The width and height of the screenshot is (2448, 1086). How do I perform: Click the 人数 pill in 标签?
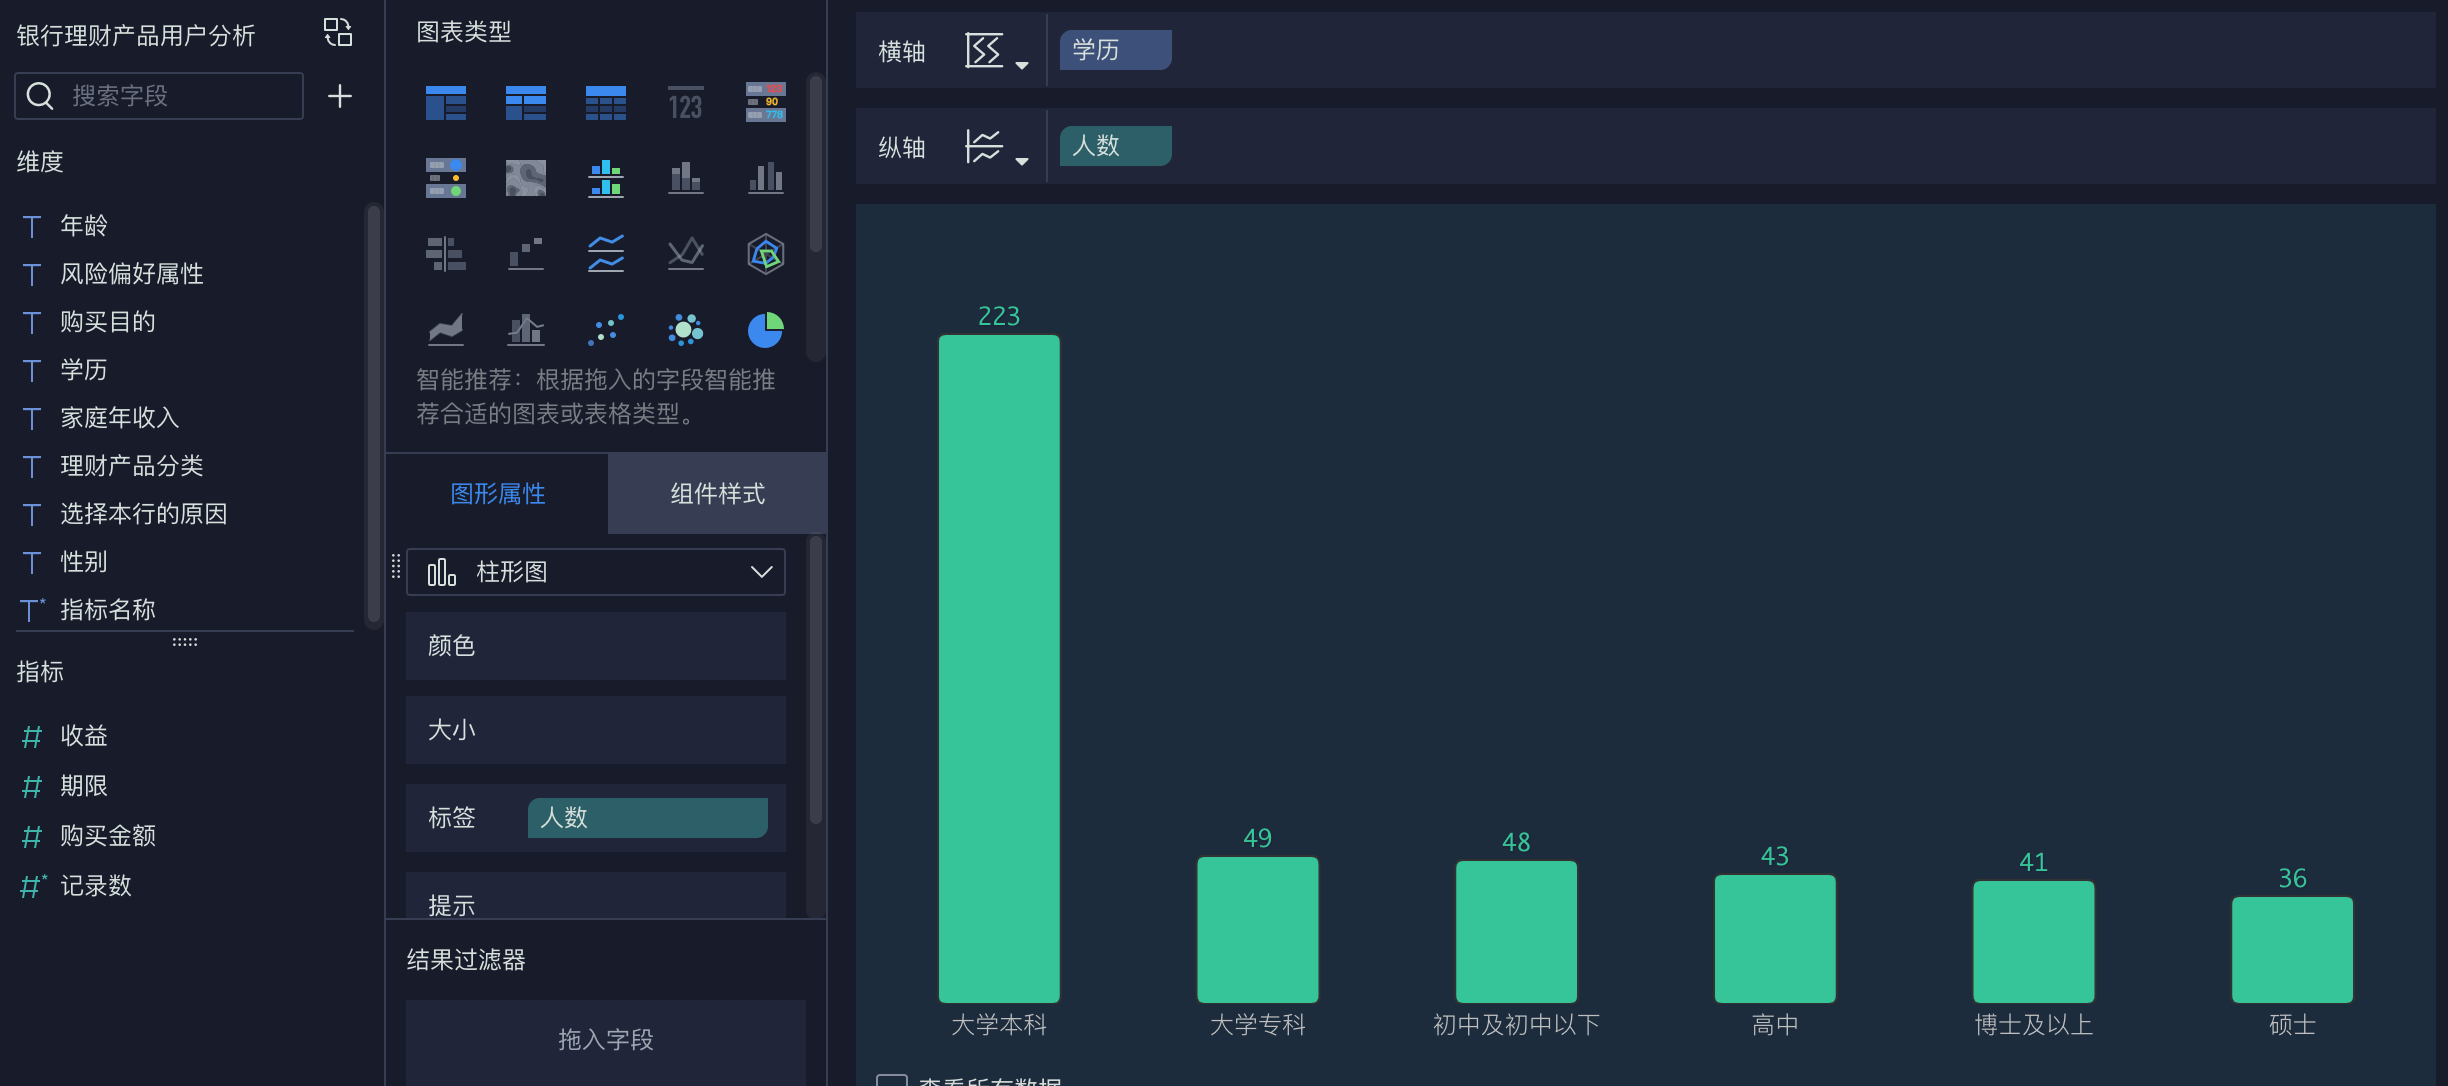point(647,818)
